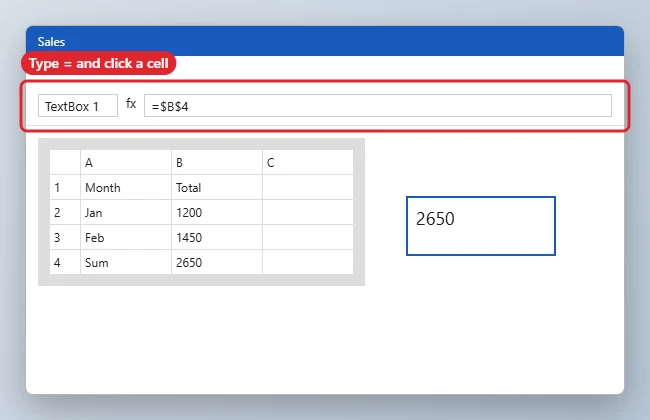Click the Total cell
The width and height of the screenshot is (650, 420).
pos(217,187)
